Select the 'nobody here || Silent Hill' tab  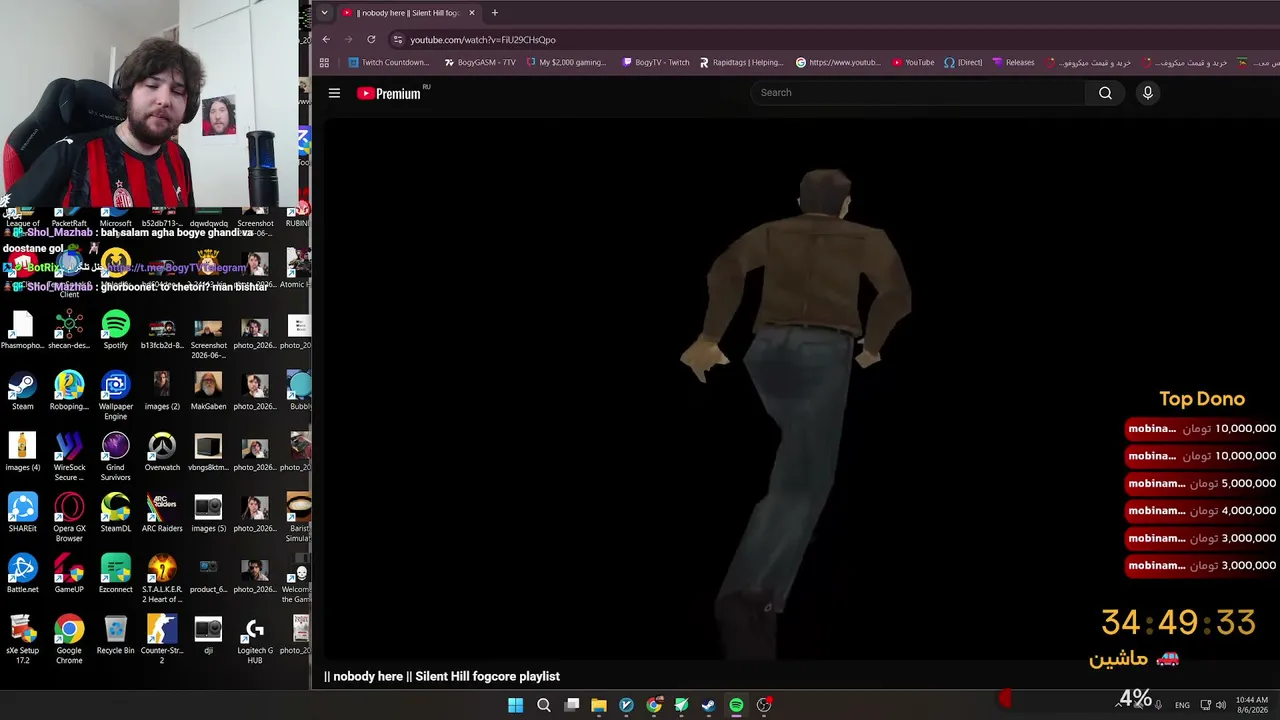pos(409,13)
